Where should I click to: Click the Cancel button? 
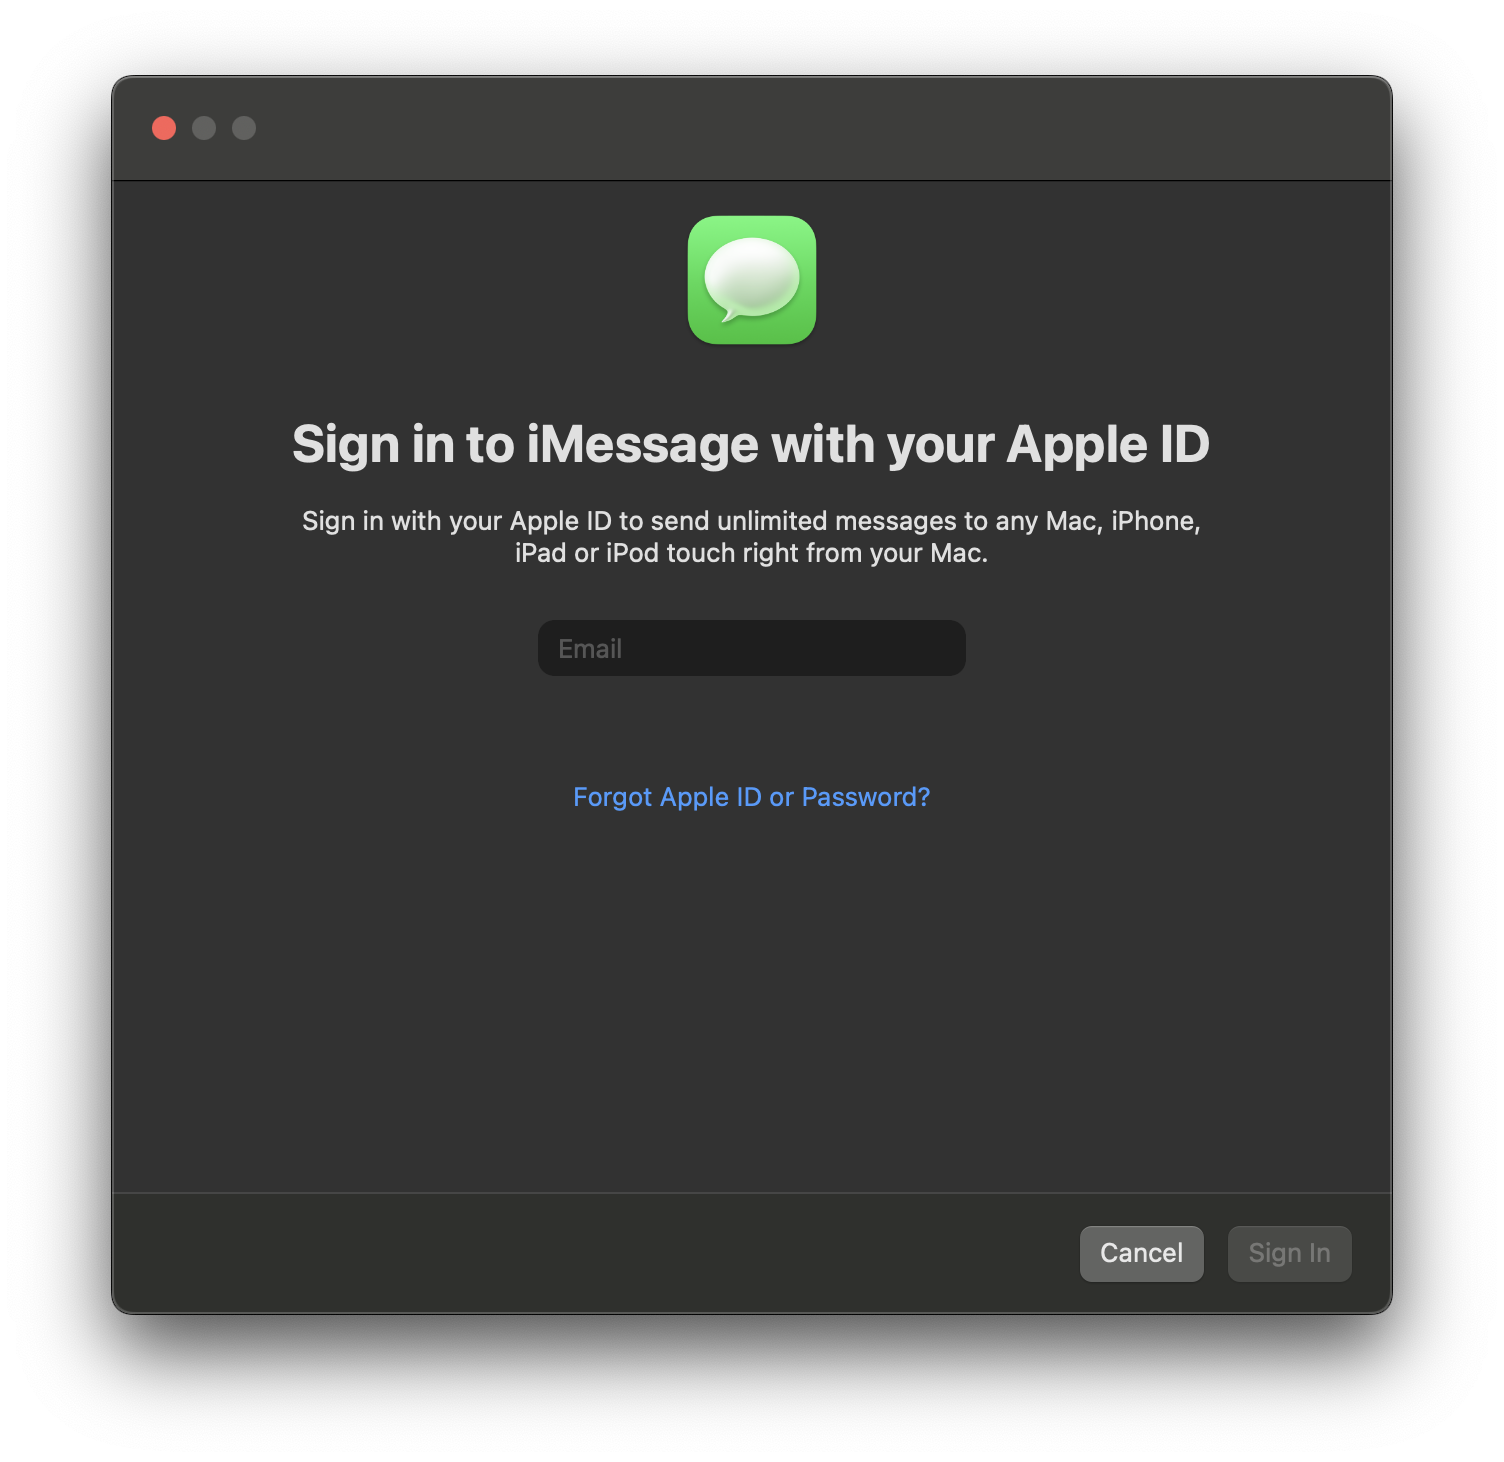[1141, 1253]
